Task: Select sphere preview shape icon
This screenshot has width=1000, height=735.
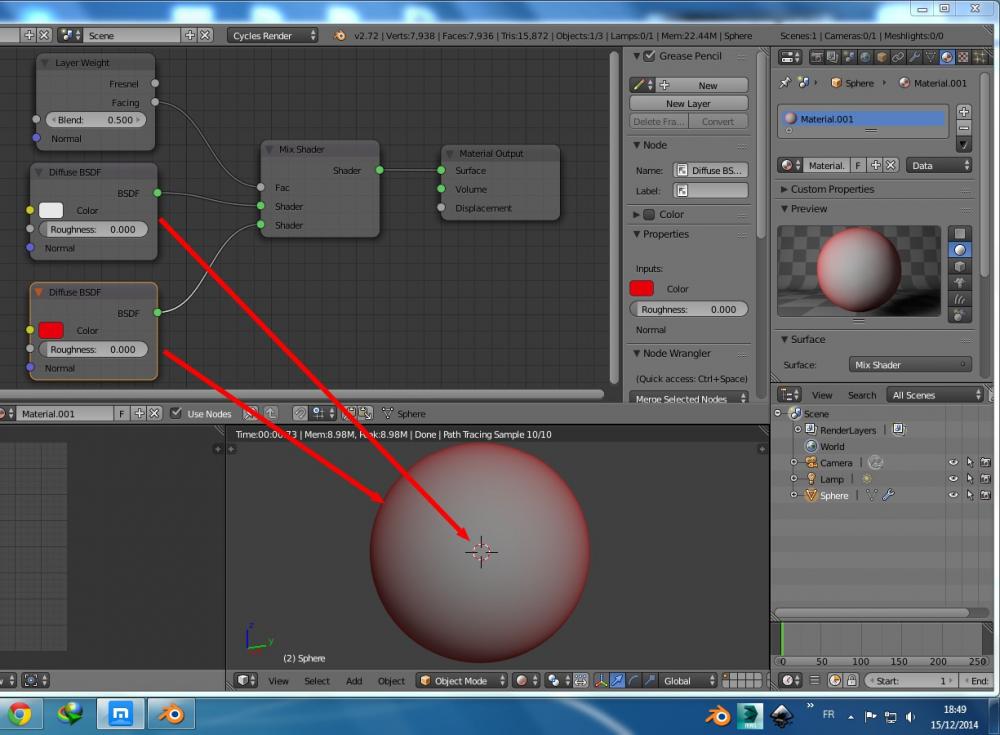Action: pos(960,249)
